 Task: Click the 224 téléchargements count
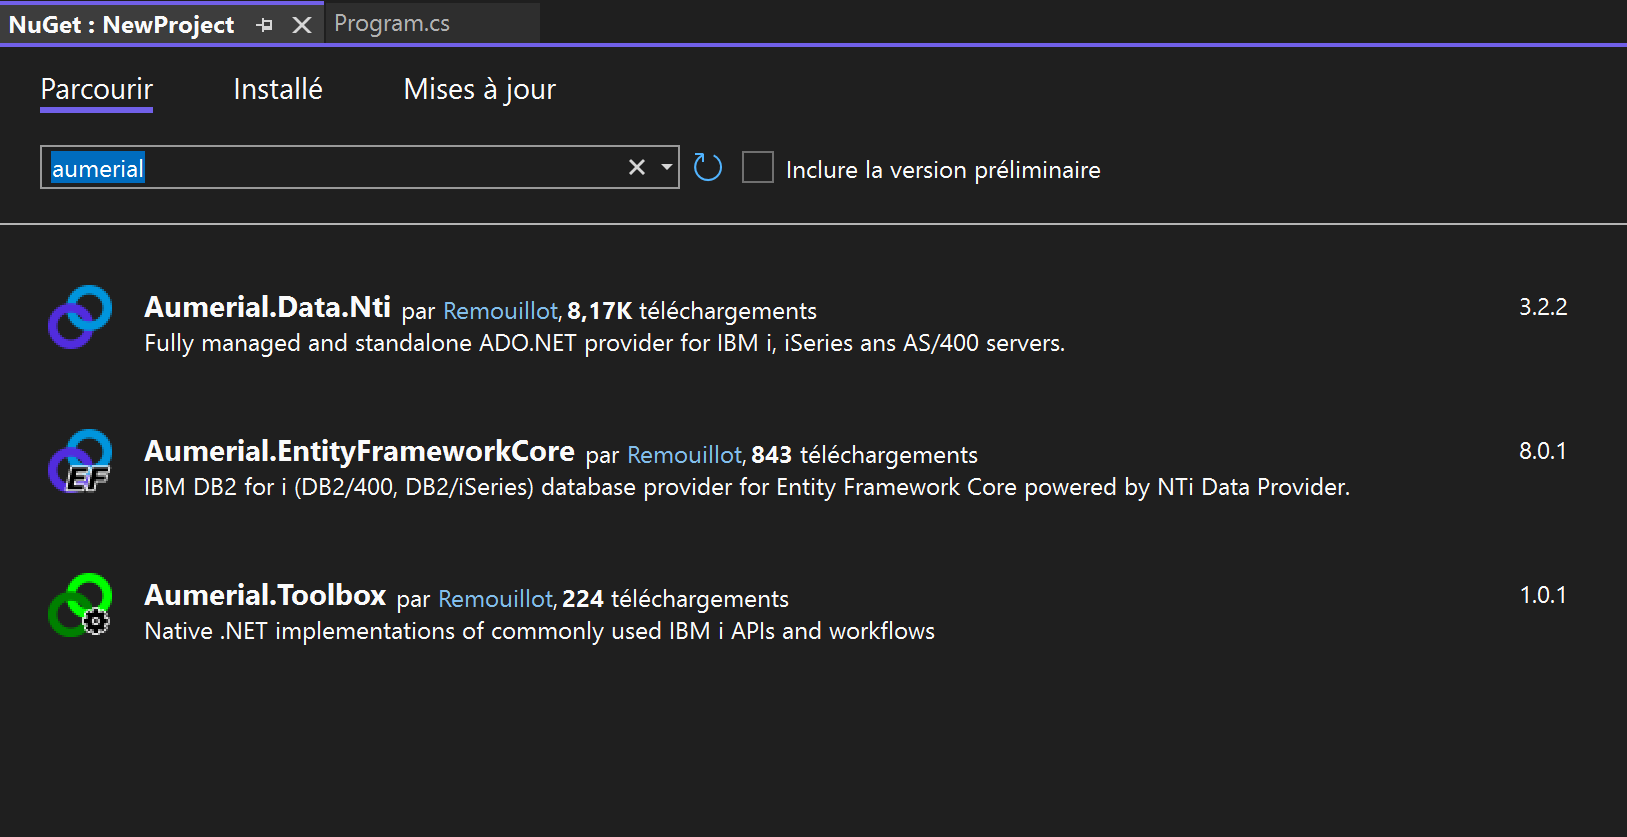[x=675, y=599]
